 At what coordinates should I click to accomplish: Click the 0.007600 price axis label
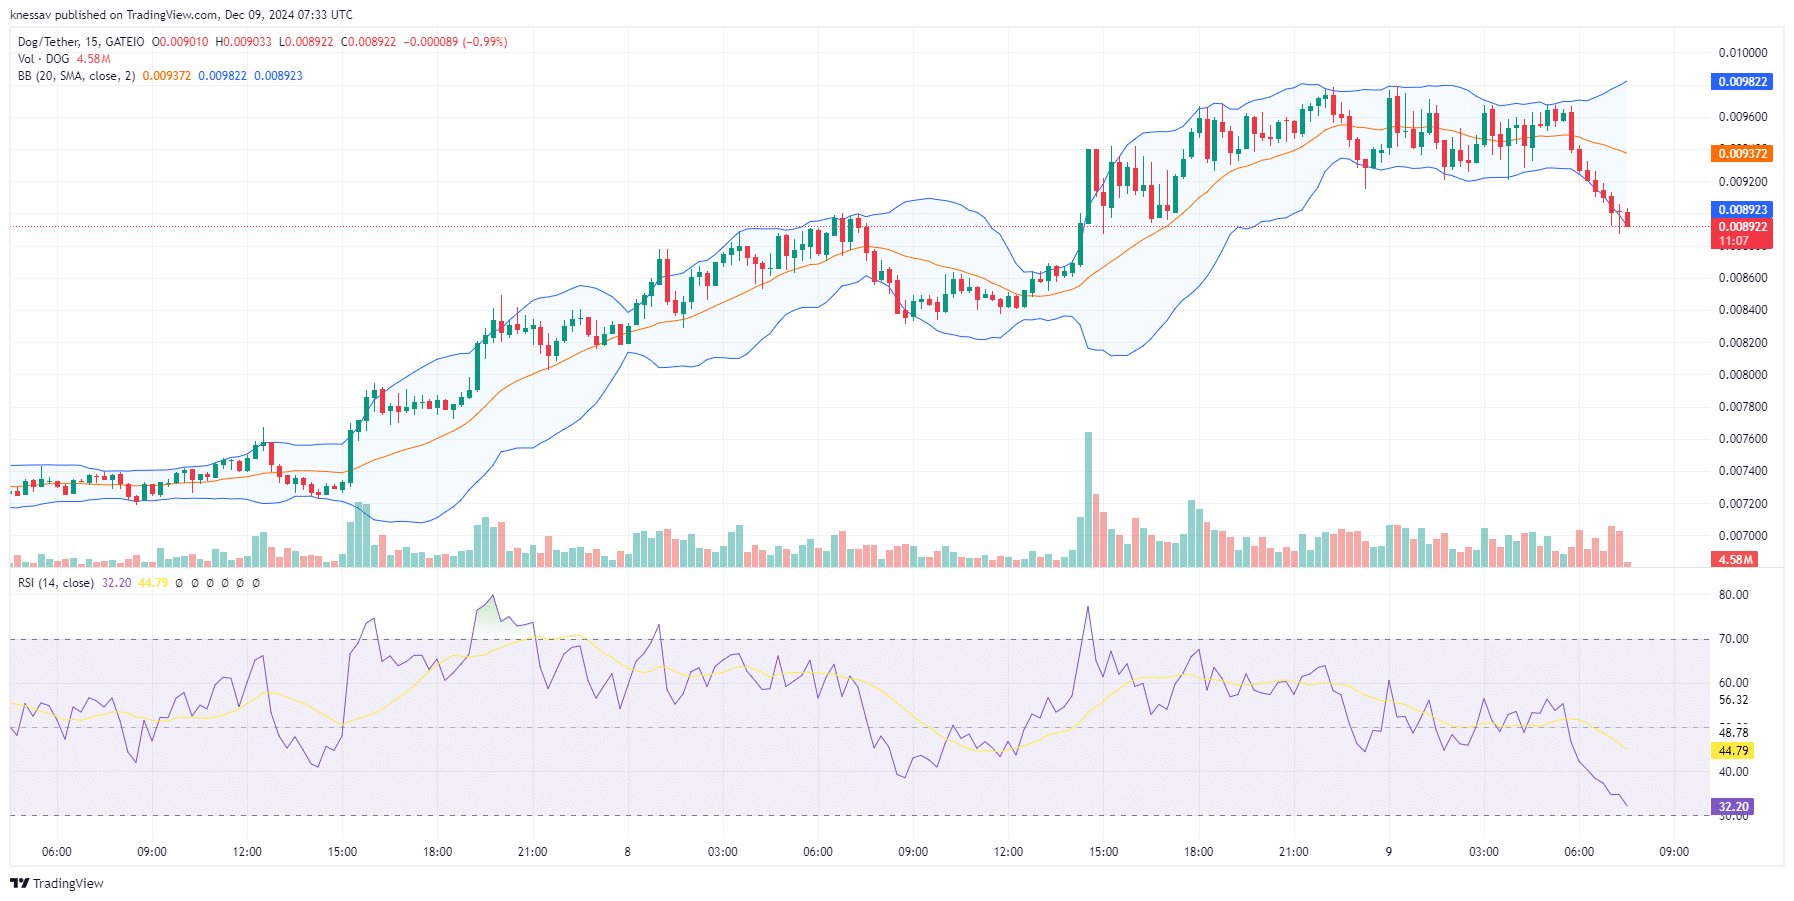coord(1742,439)
